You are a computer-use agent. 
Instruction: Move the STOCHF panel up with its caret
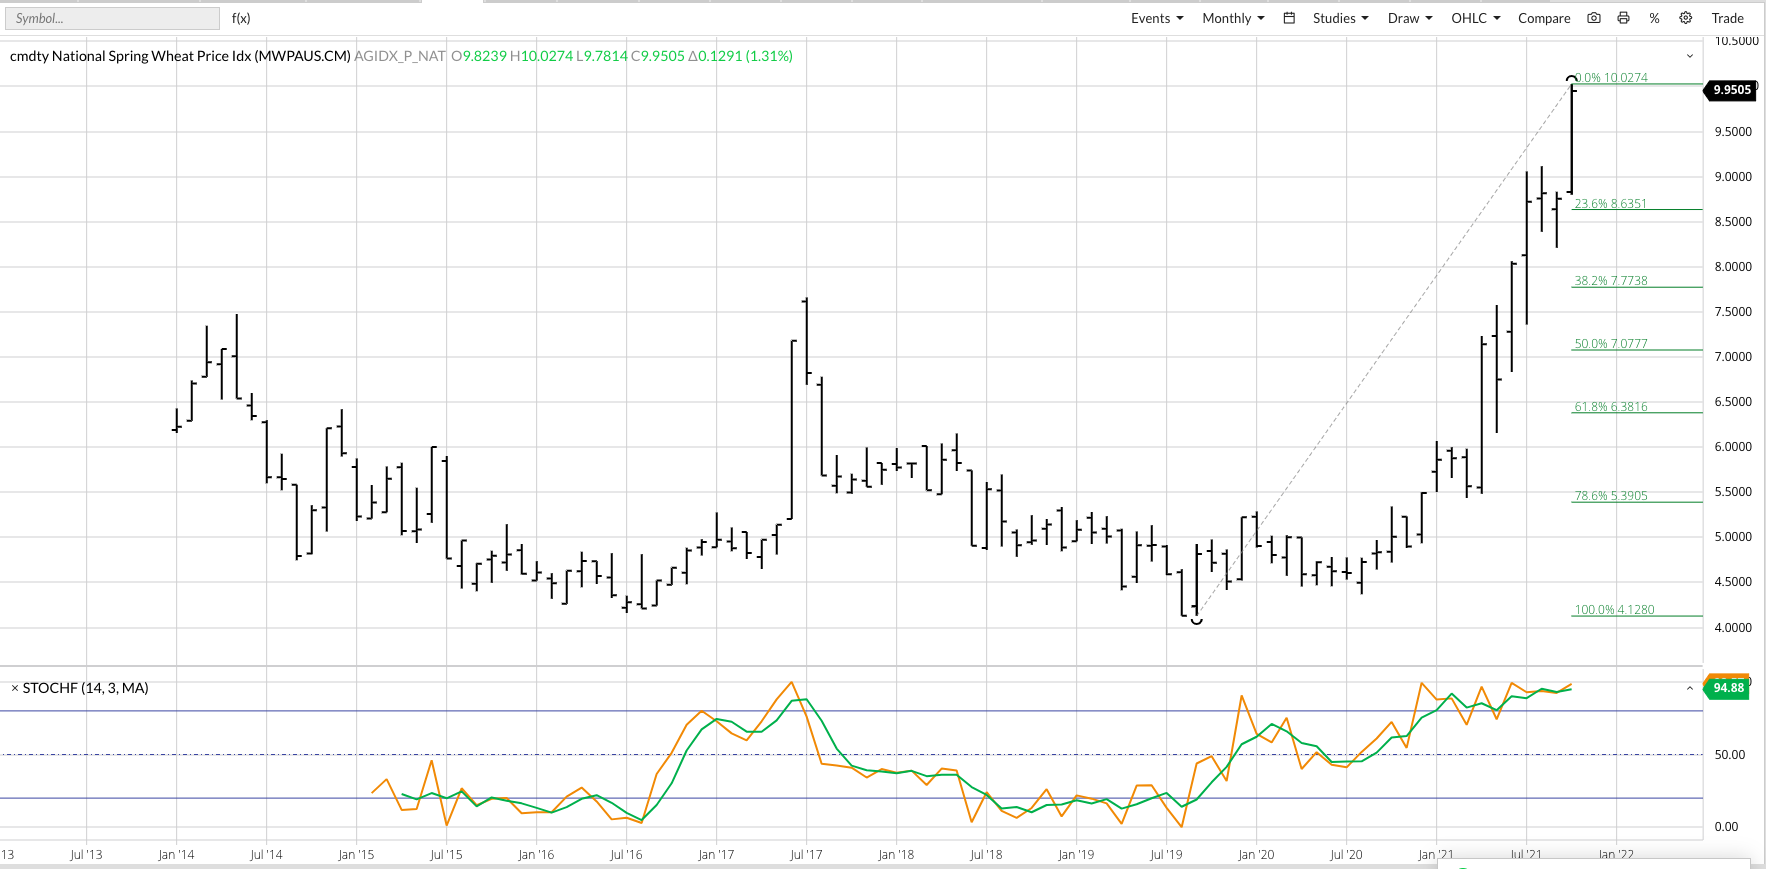tap(1690, 688)
